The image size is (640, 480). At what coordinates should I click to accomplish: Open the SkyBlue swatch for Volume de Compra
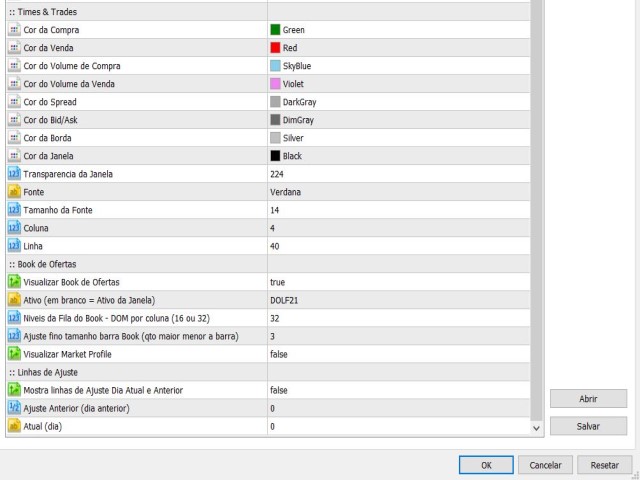tap(275, 66)
